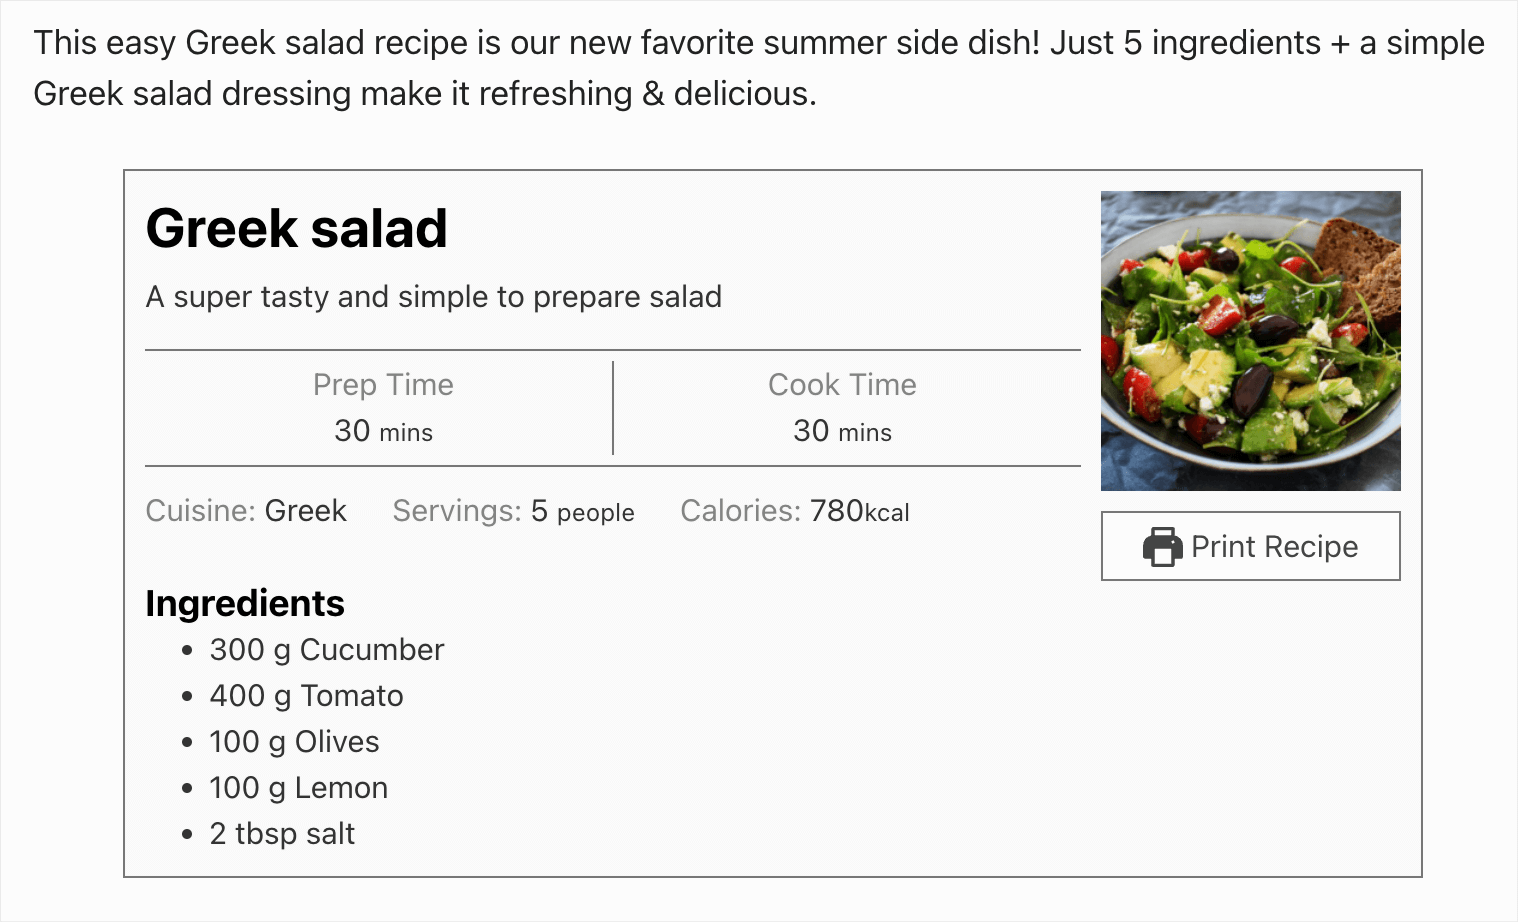Click the Ingredients heading
The width and height of the screenshot is (1518, 922).
[244, 603]
